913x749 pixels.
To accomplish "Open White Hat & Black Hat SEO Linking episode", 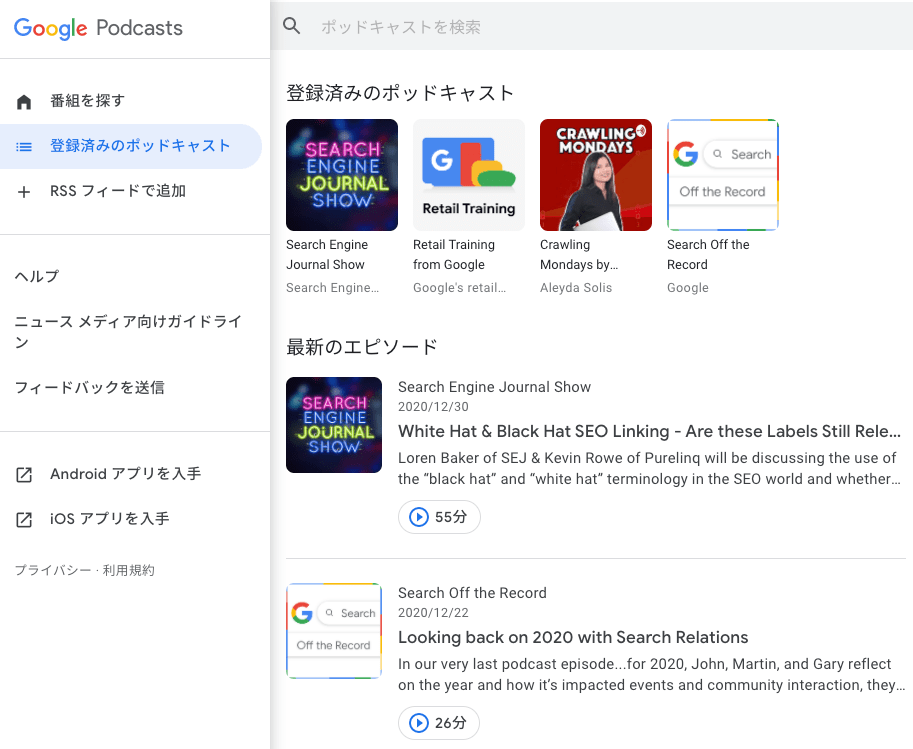I will click(x=649, y=431).
